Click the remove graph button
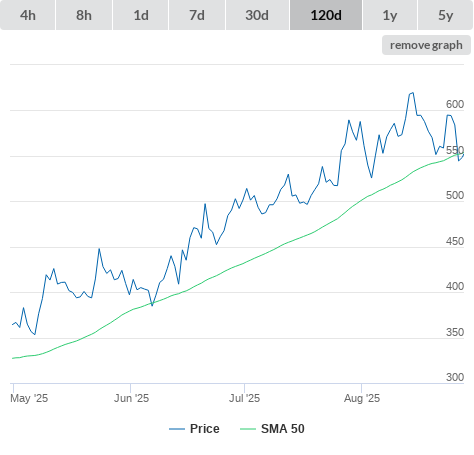The height and width of the screenshot is (455, 474). pyautogui.click(x=426, y=45)
